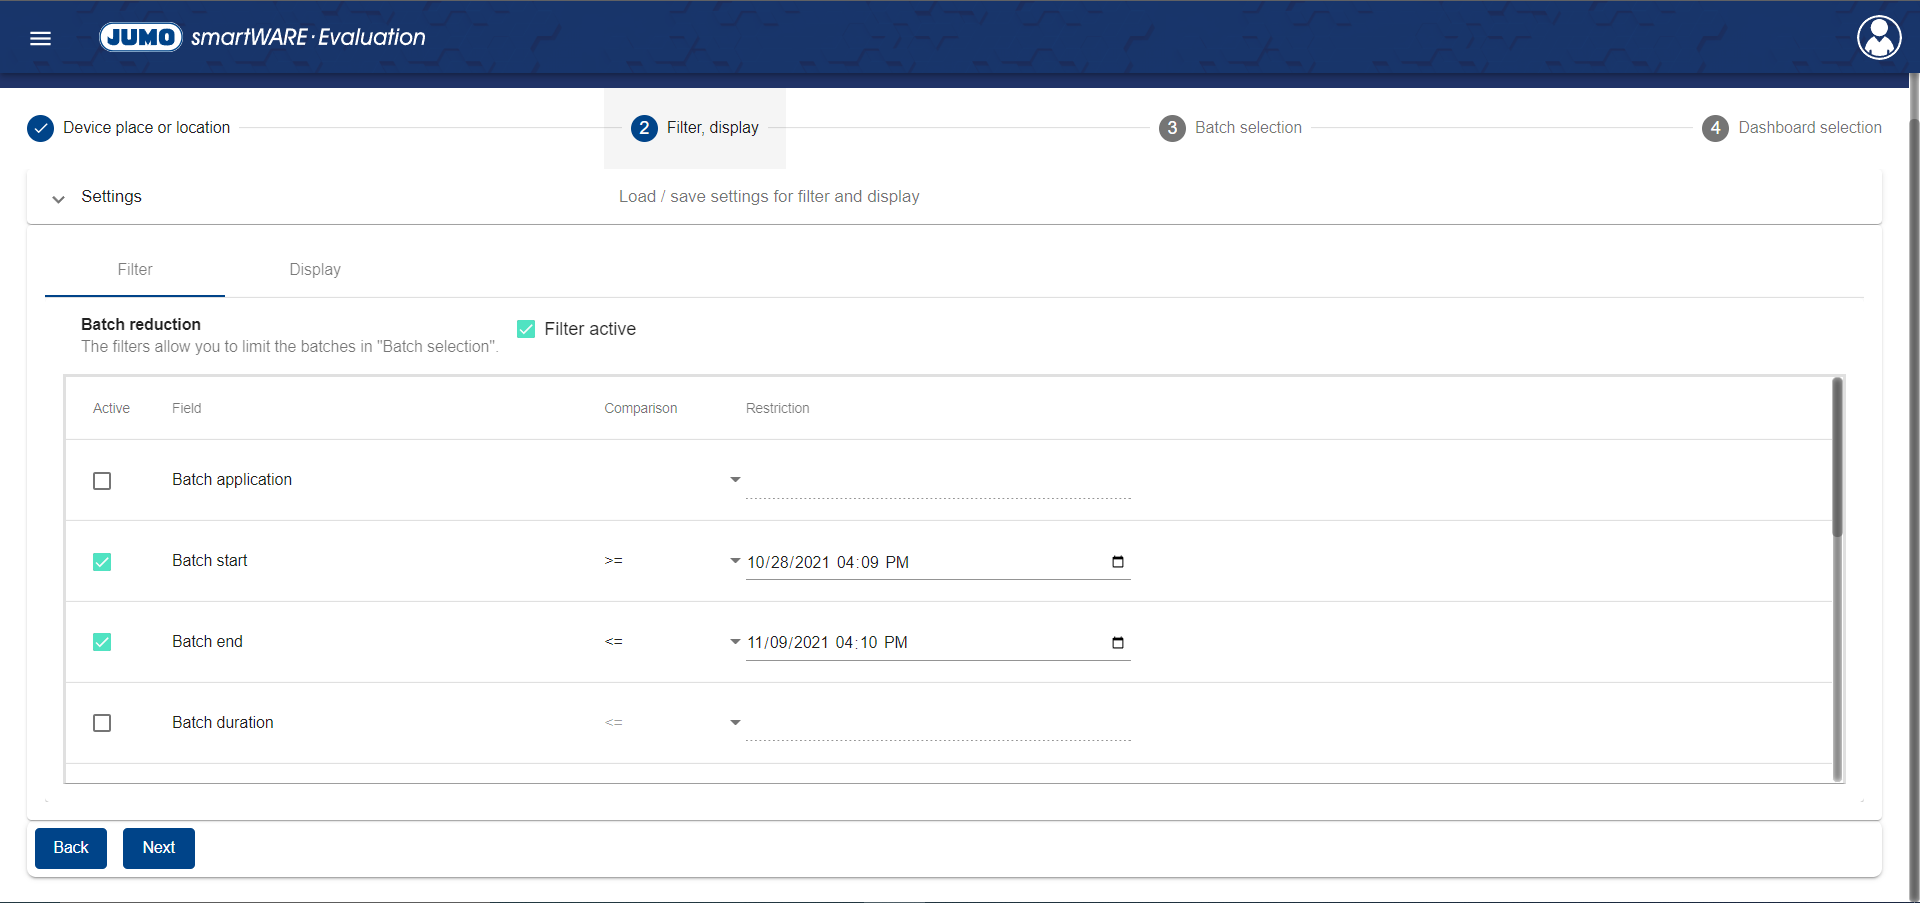Disable the Batch start filter checkbox
1920x903 pixels.
click(102, 562)
